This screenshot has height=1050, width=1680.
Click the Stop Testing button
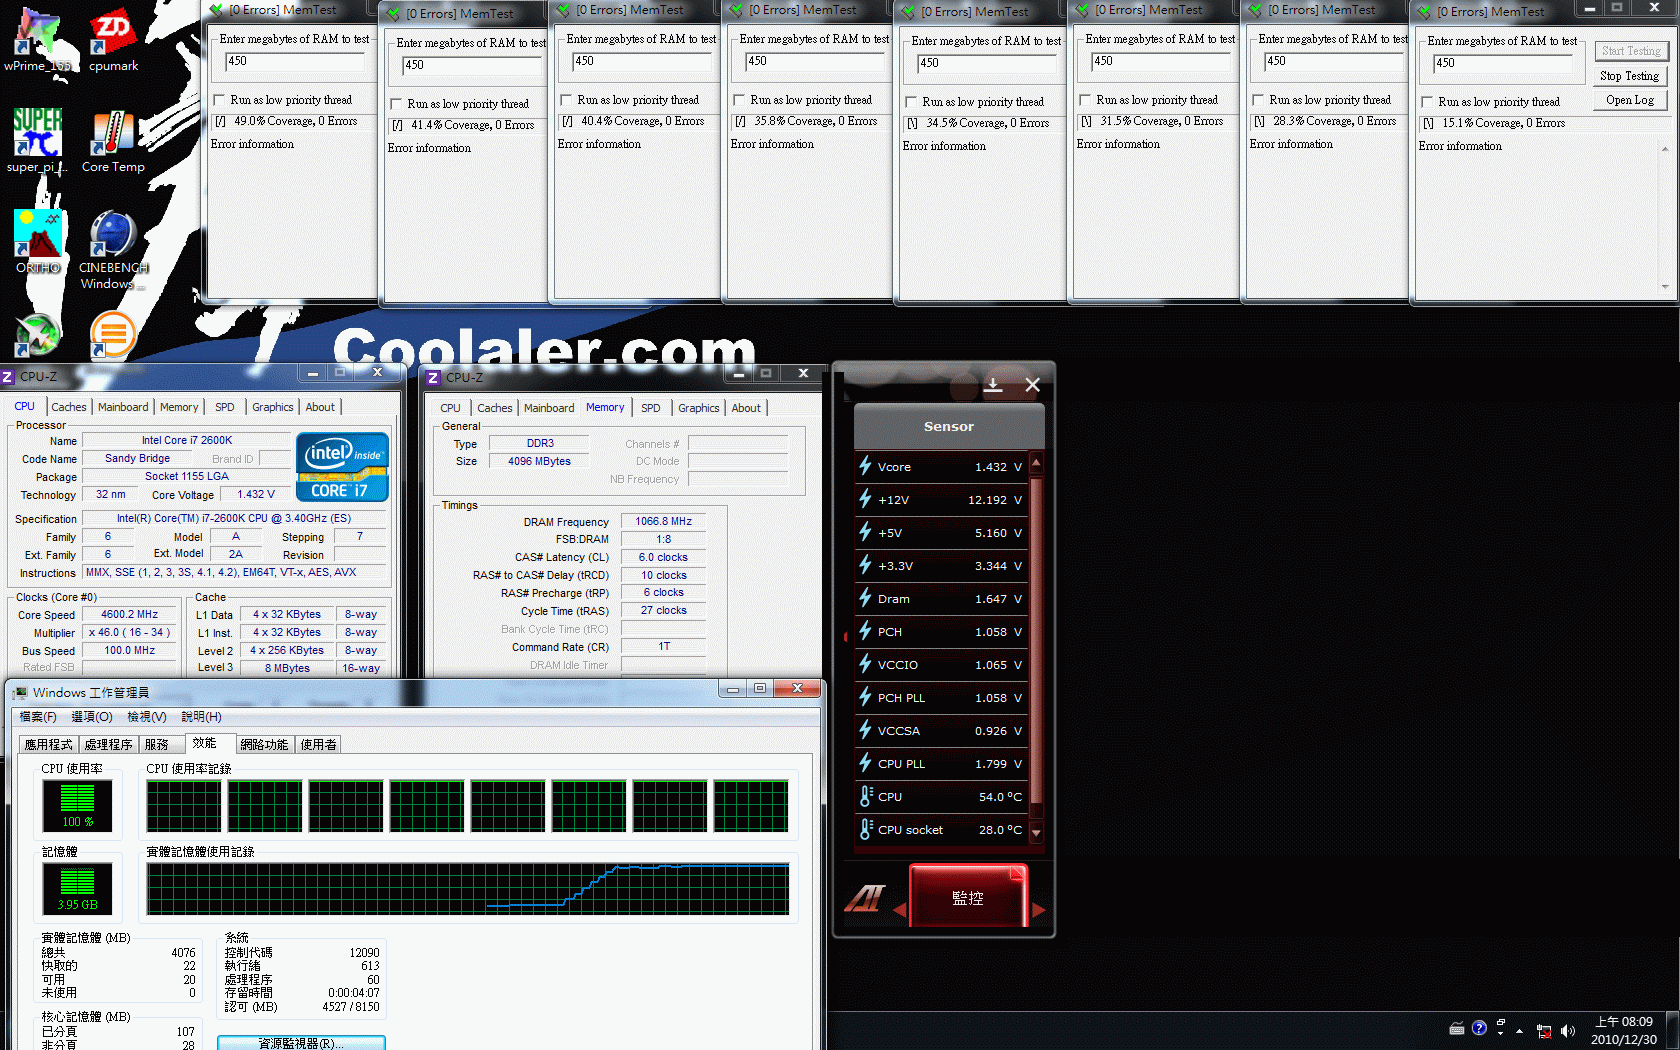(1629, 76)
